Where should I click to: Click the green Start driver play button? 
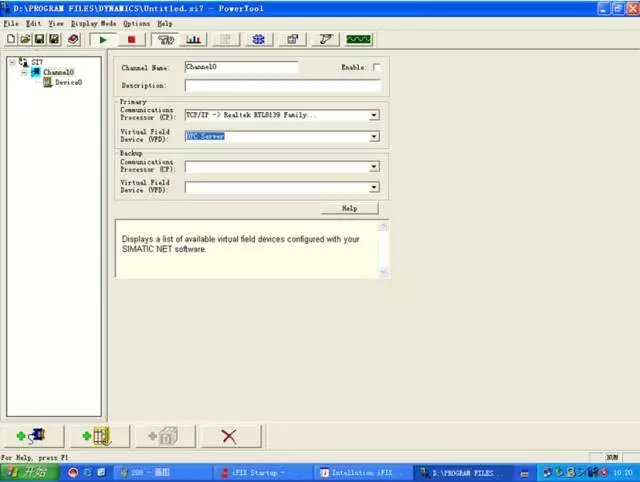tap(102, 39)
